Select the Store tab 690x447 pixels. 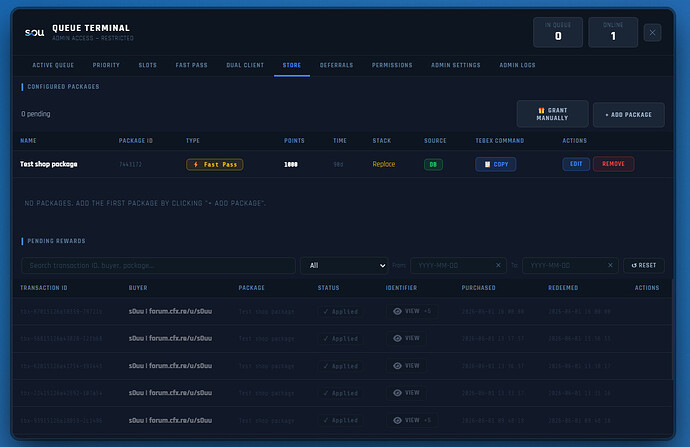click(x=292, y=65)
